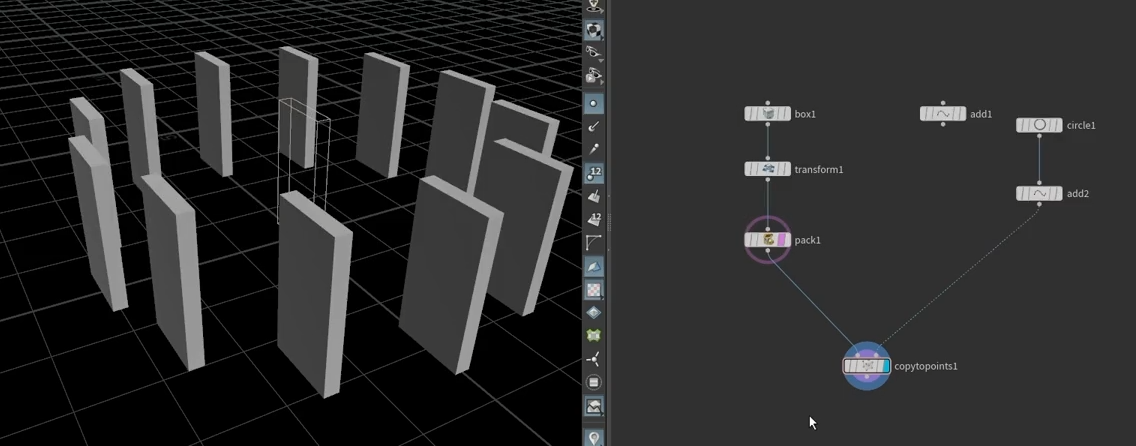Image resolution: width=1136 pixels, height=446 pixels.
Task: Click the pin icon at toolbar bottom
Action: pyautogui.click(x=593, y=438)
